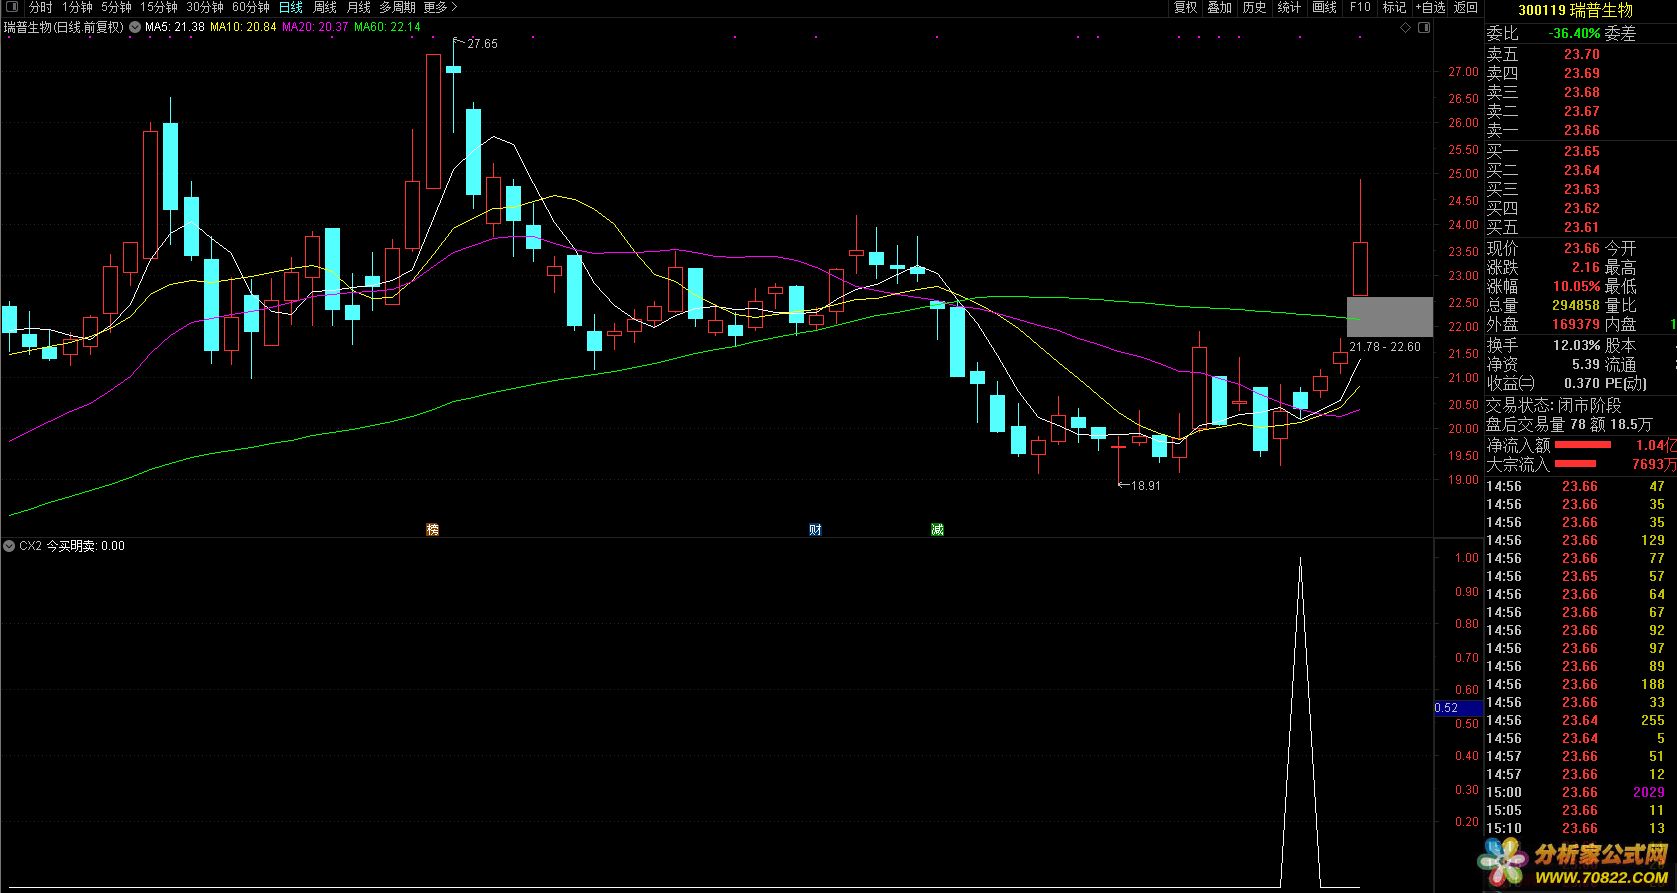Viewport: 1677px width, 893px height.
Task: Switch to 周线 weekly chart
Action: click(325, 7)
